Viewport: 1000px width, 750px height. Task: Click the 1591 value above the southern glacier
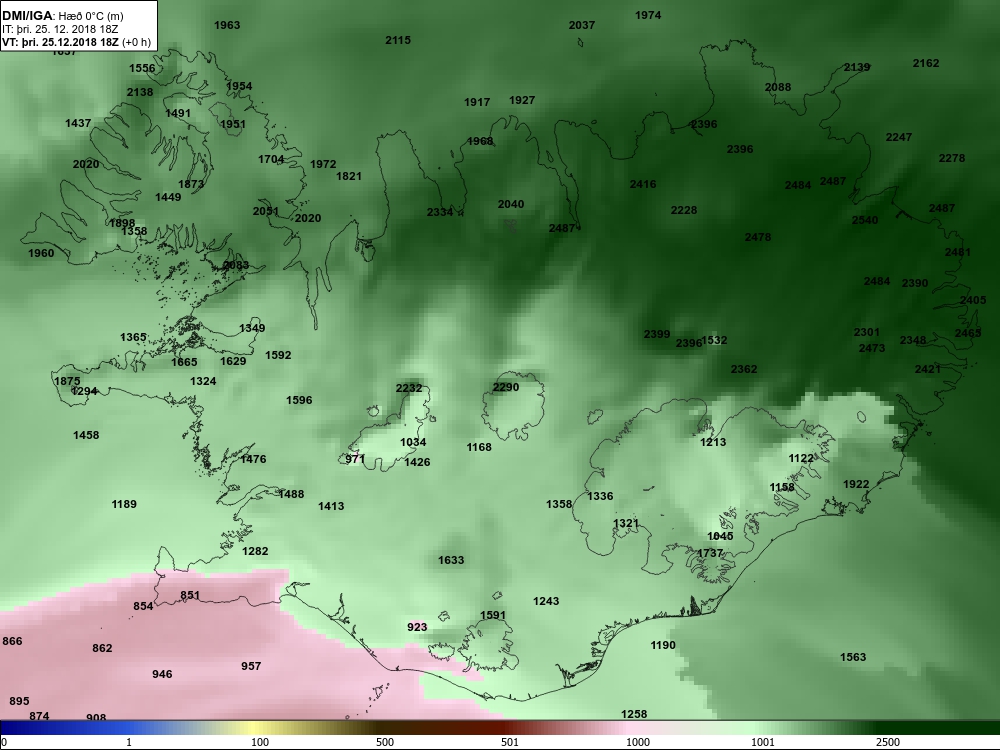pyautogui.click(x=492, y=616)
